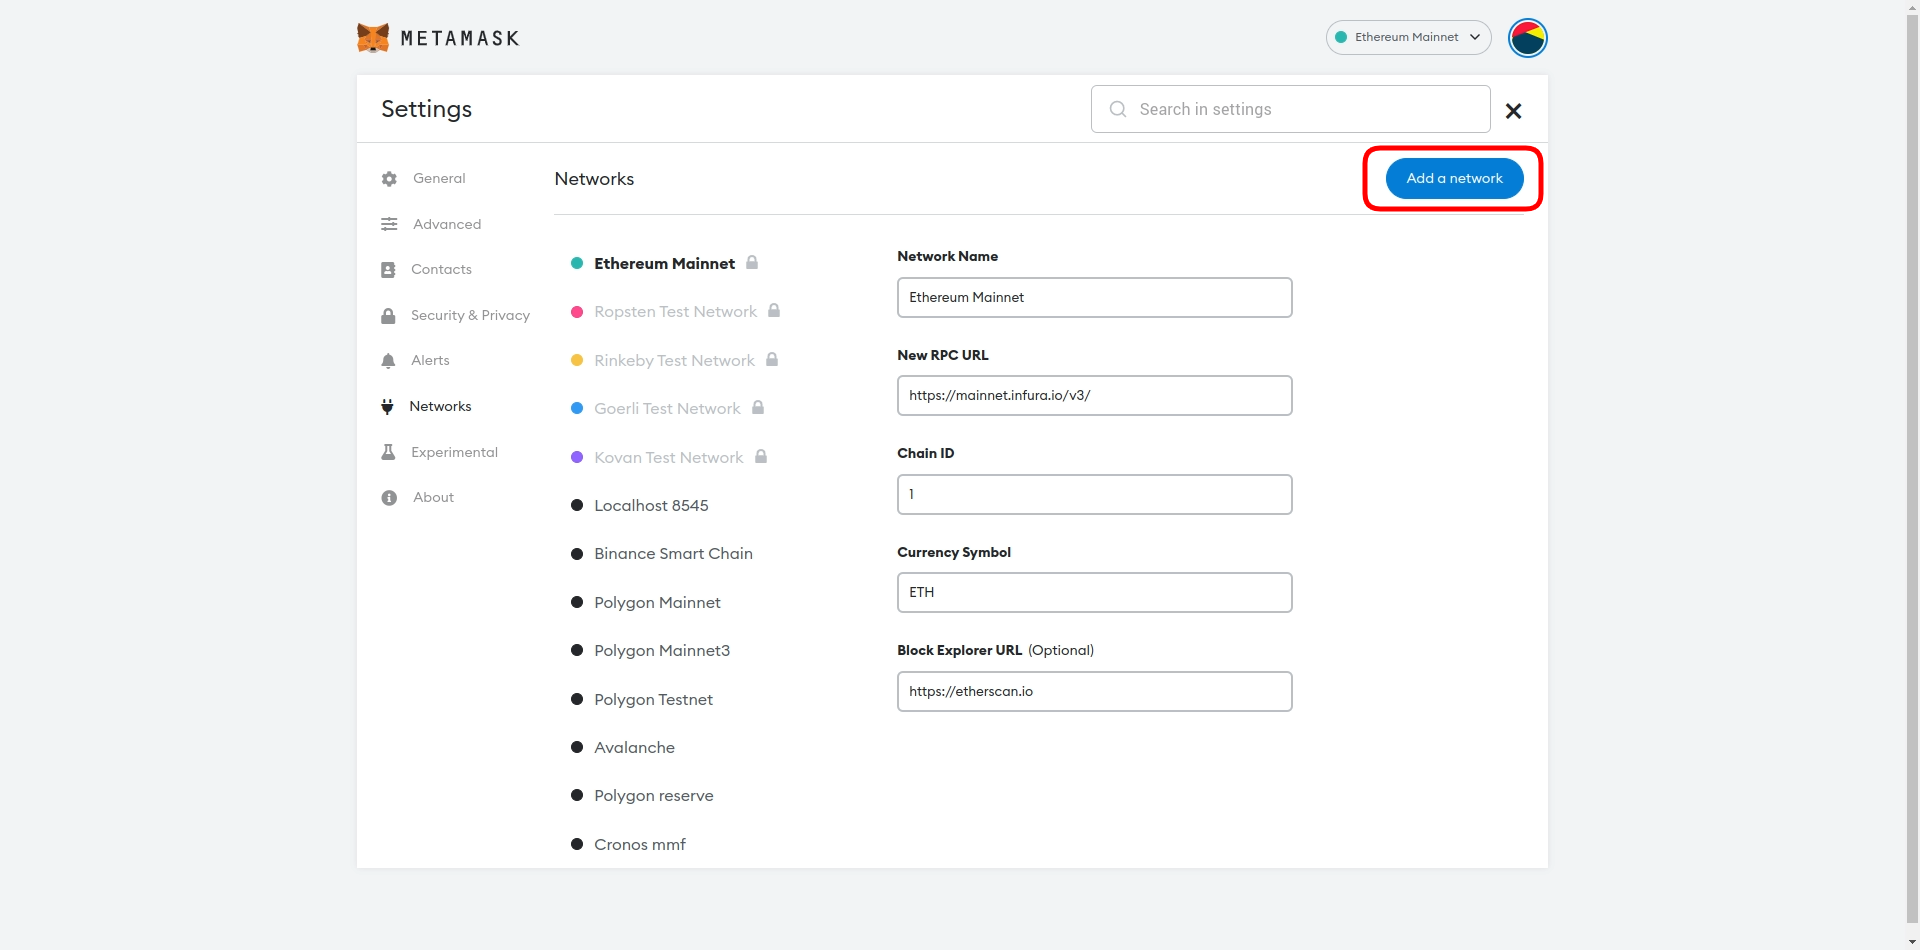Click the Settings page heading

tap(426, 109)
